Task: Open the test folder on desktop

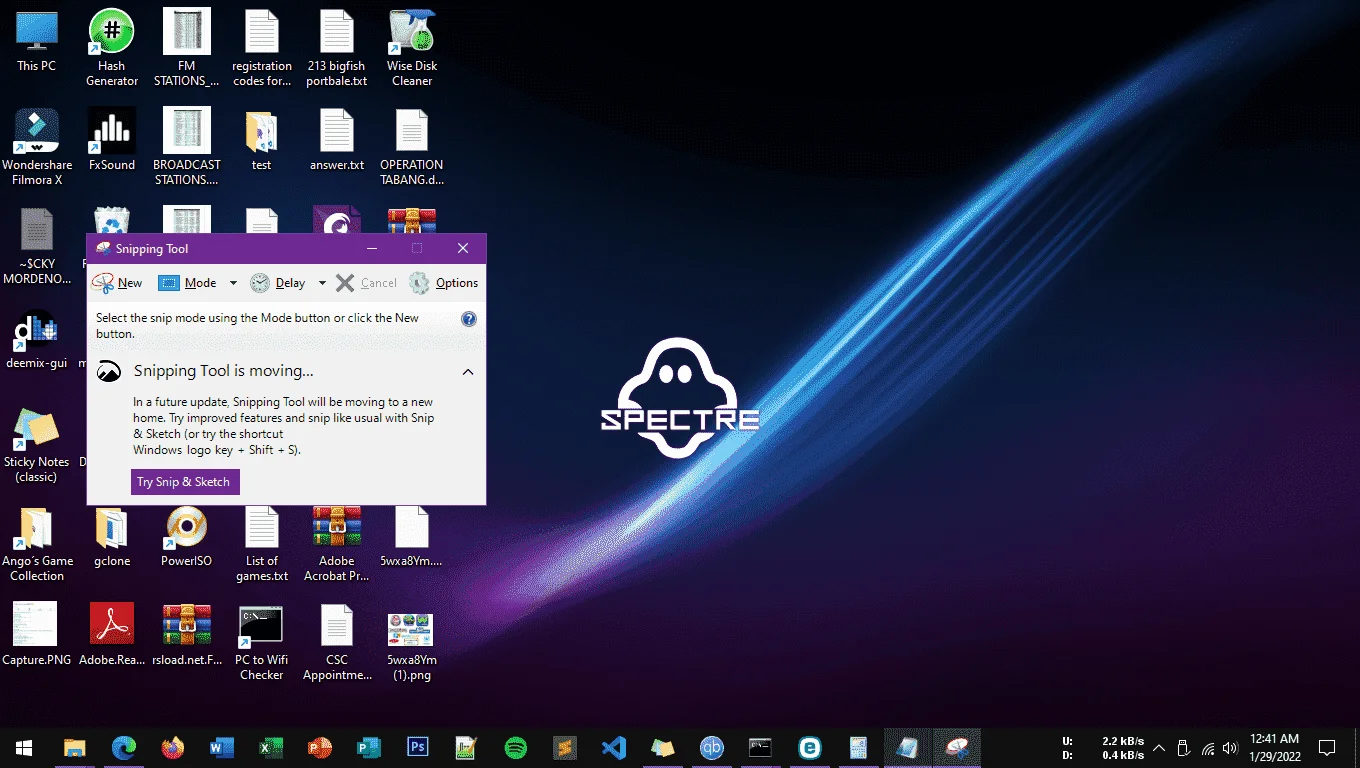Action: pos(262,140)
